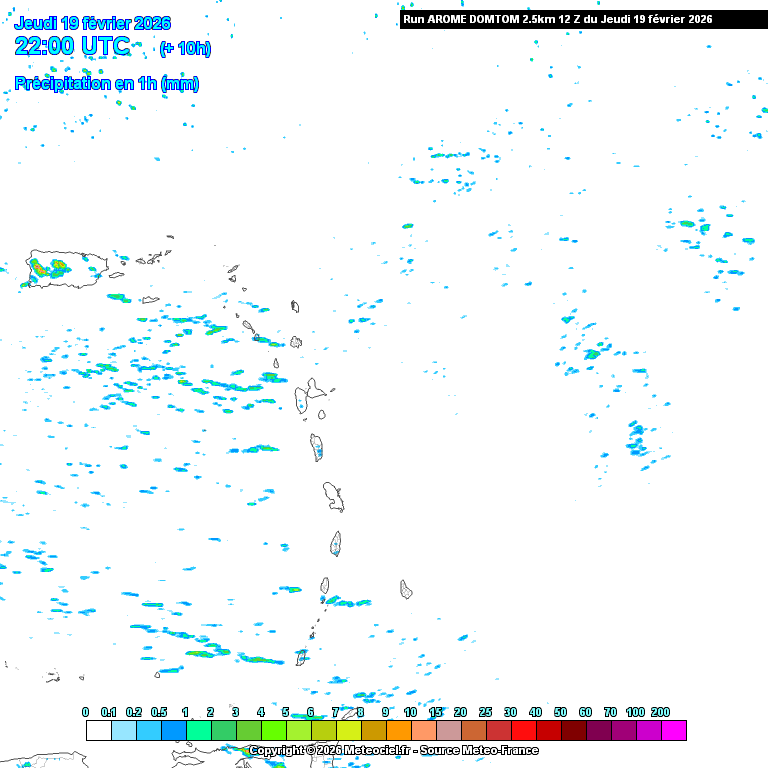Click the (+ 10h) forecast offset label

click(185, 48)
